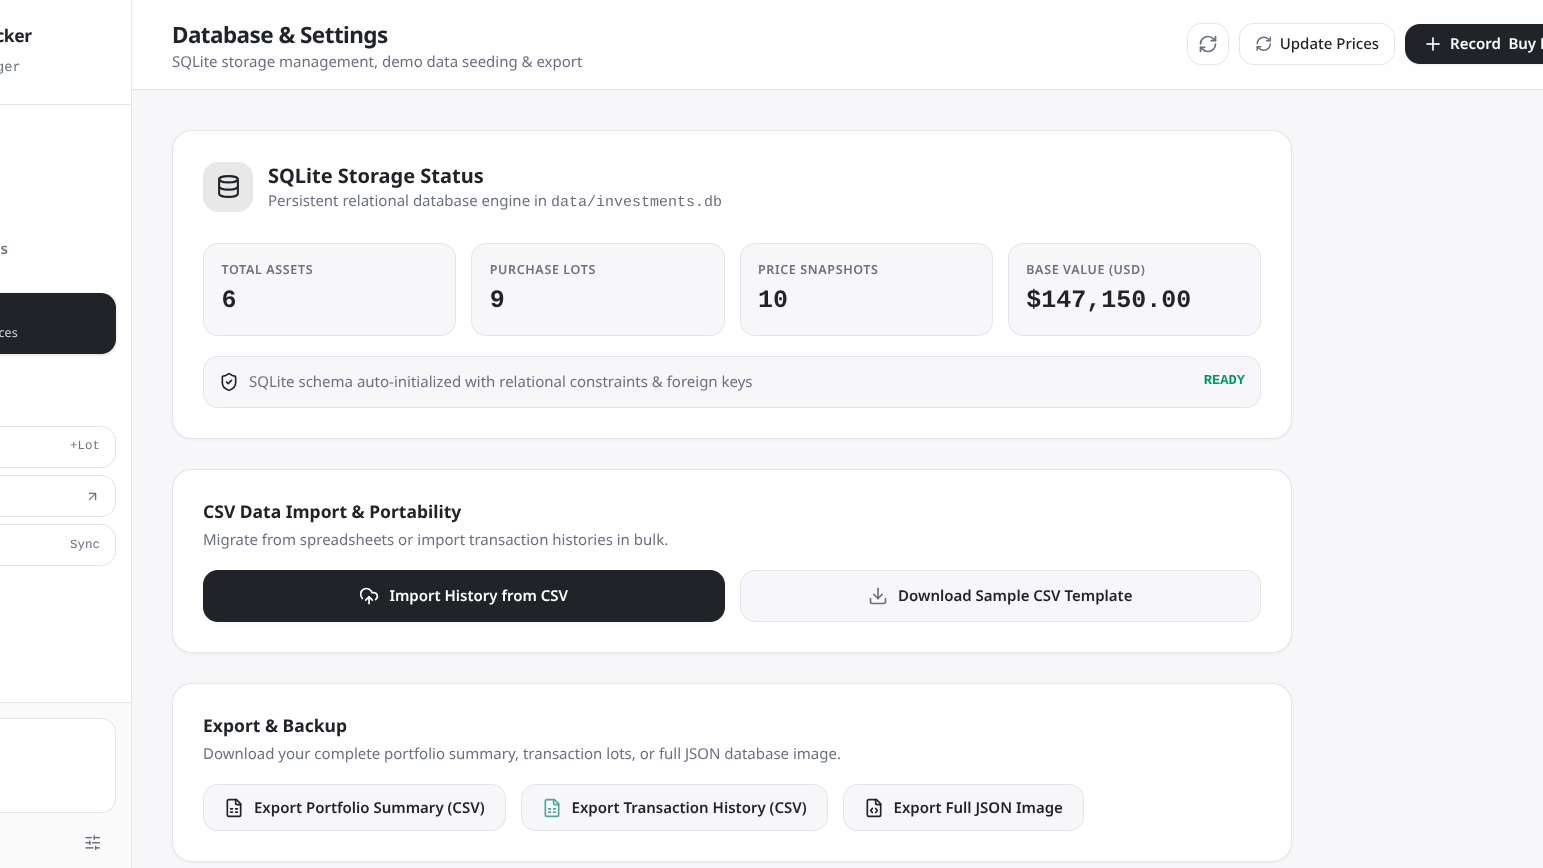This screenshot has height=868, width=1543.
Task: Export the Full JSON Image
Action: (x=963, y=808)
